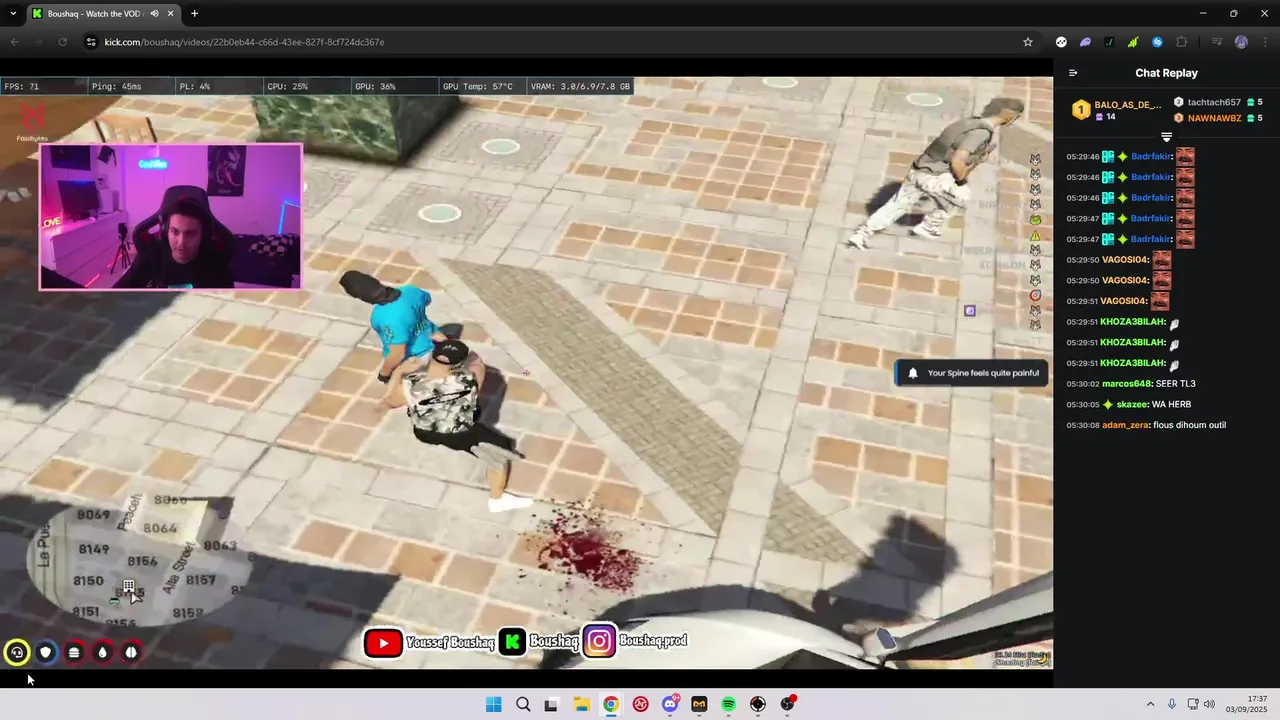Open the Extensions puzzle-piece menu

pyautogui.click(x=1182, y=42)
